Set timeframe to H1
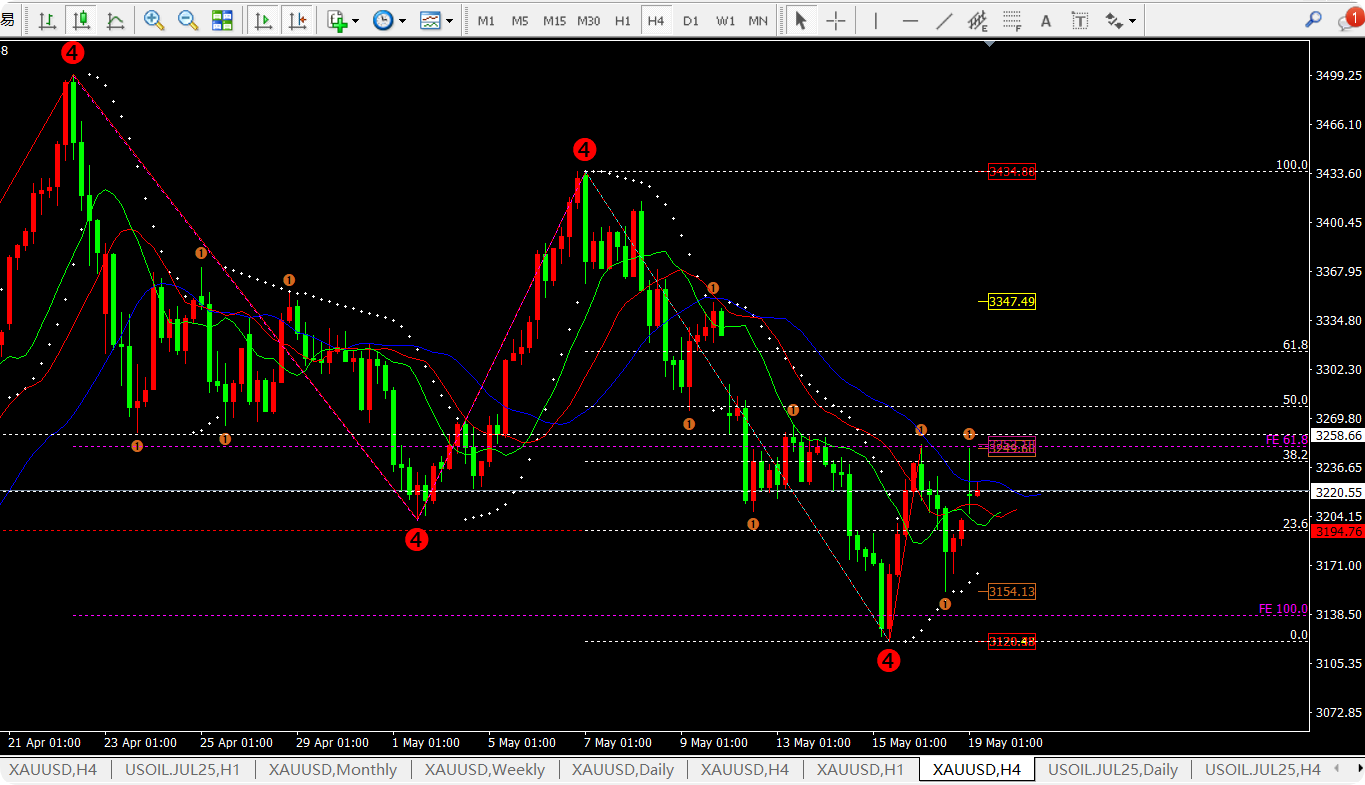This screenshot has height=785, width=1365. coord(622,20)
